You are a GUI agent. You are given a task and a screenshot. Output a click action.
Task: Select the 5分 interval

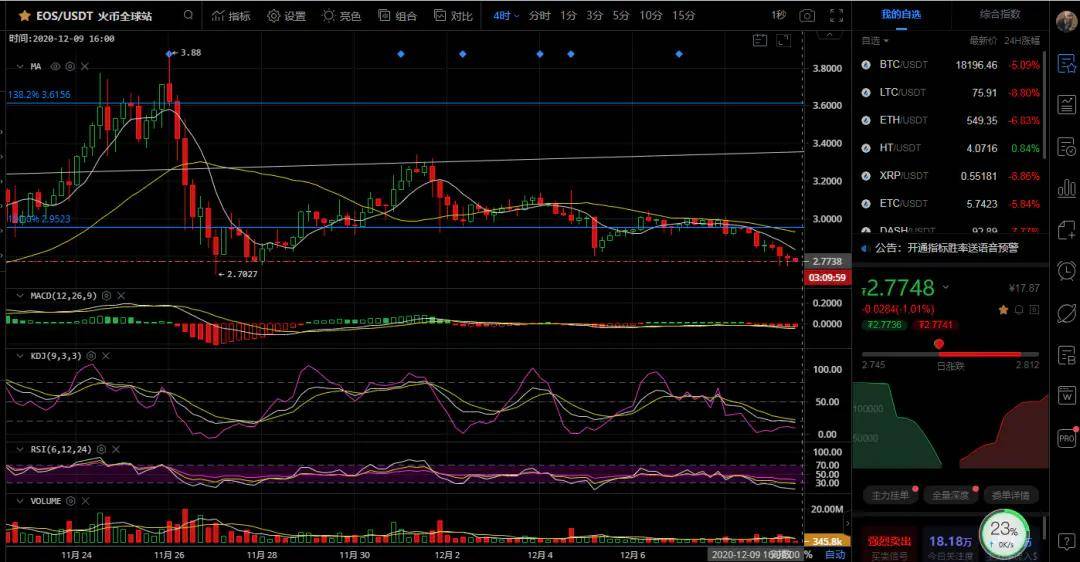pos(621,15)
